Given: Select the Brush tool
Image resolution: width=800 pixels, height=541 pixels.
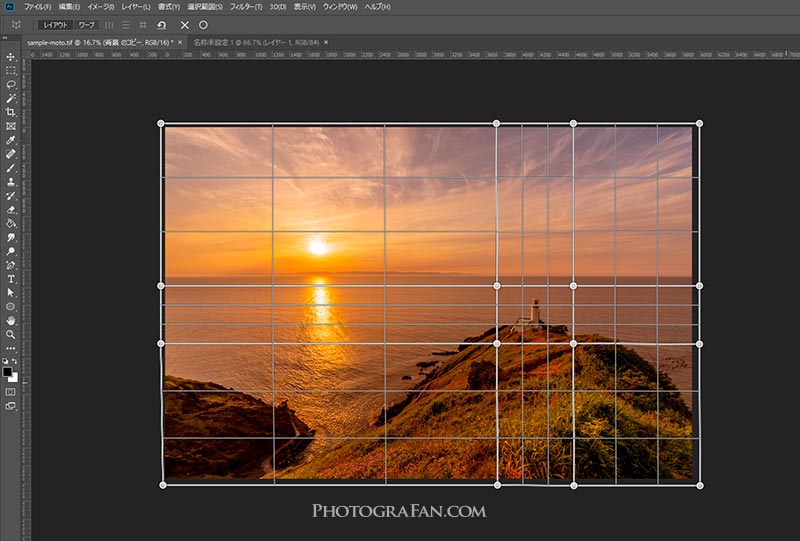Looking at the screenshot, I should pos(10,168).
